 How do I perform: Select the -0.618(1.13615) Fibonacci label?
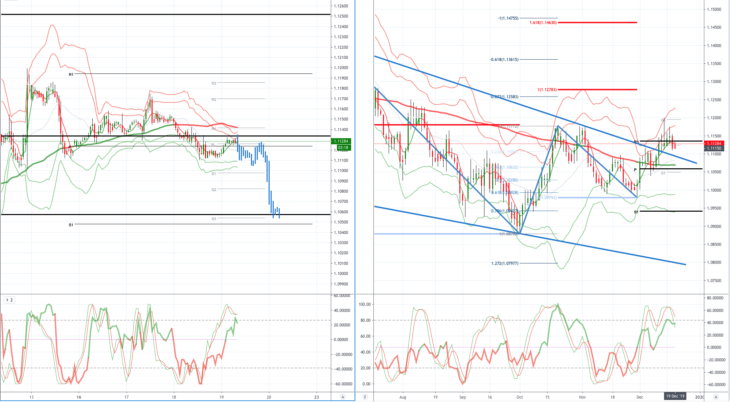(504, 60)
